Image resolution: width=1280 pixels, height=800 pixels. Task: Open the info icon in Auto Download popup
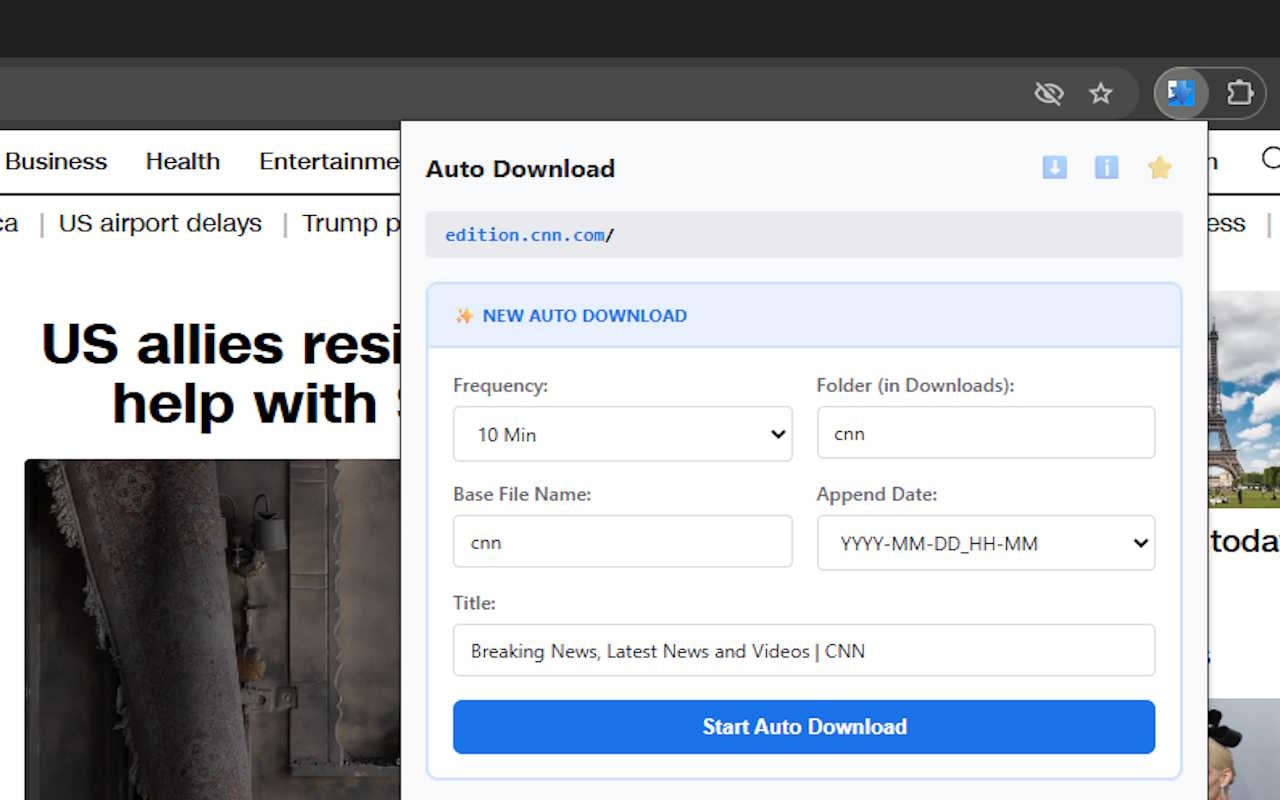1106,168
